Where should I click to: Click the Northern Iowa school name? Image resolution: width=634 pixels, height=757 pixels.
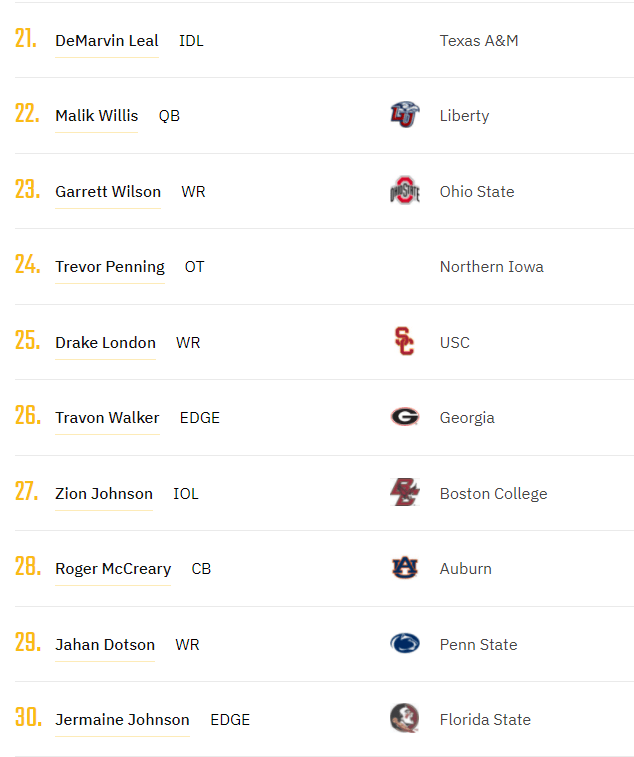tap(492, 267)
